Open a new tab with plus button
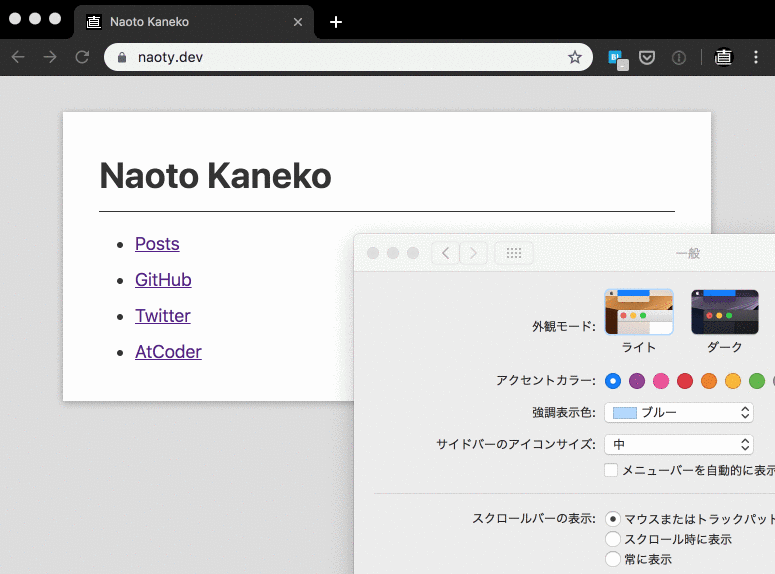 (336, 22)
